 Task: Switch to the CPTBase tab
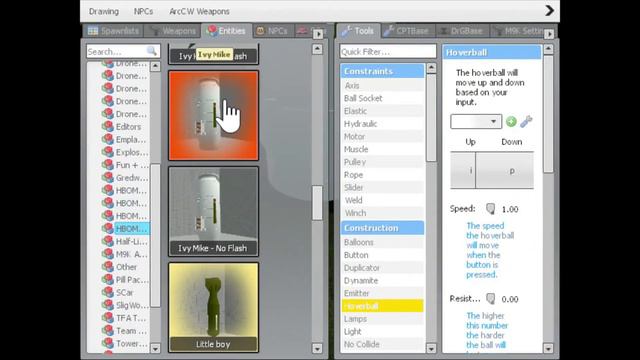click(x=407, y=31)
